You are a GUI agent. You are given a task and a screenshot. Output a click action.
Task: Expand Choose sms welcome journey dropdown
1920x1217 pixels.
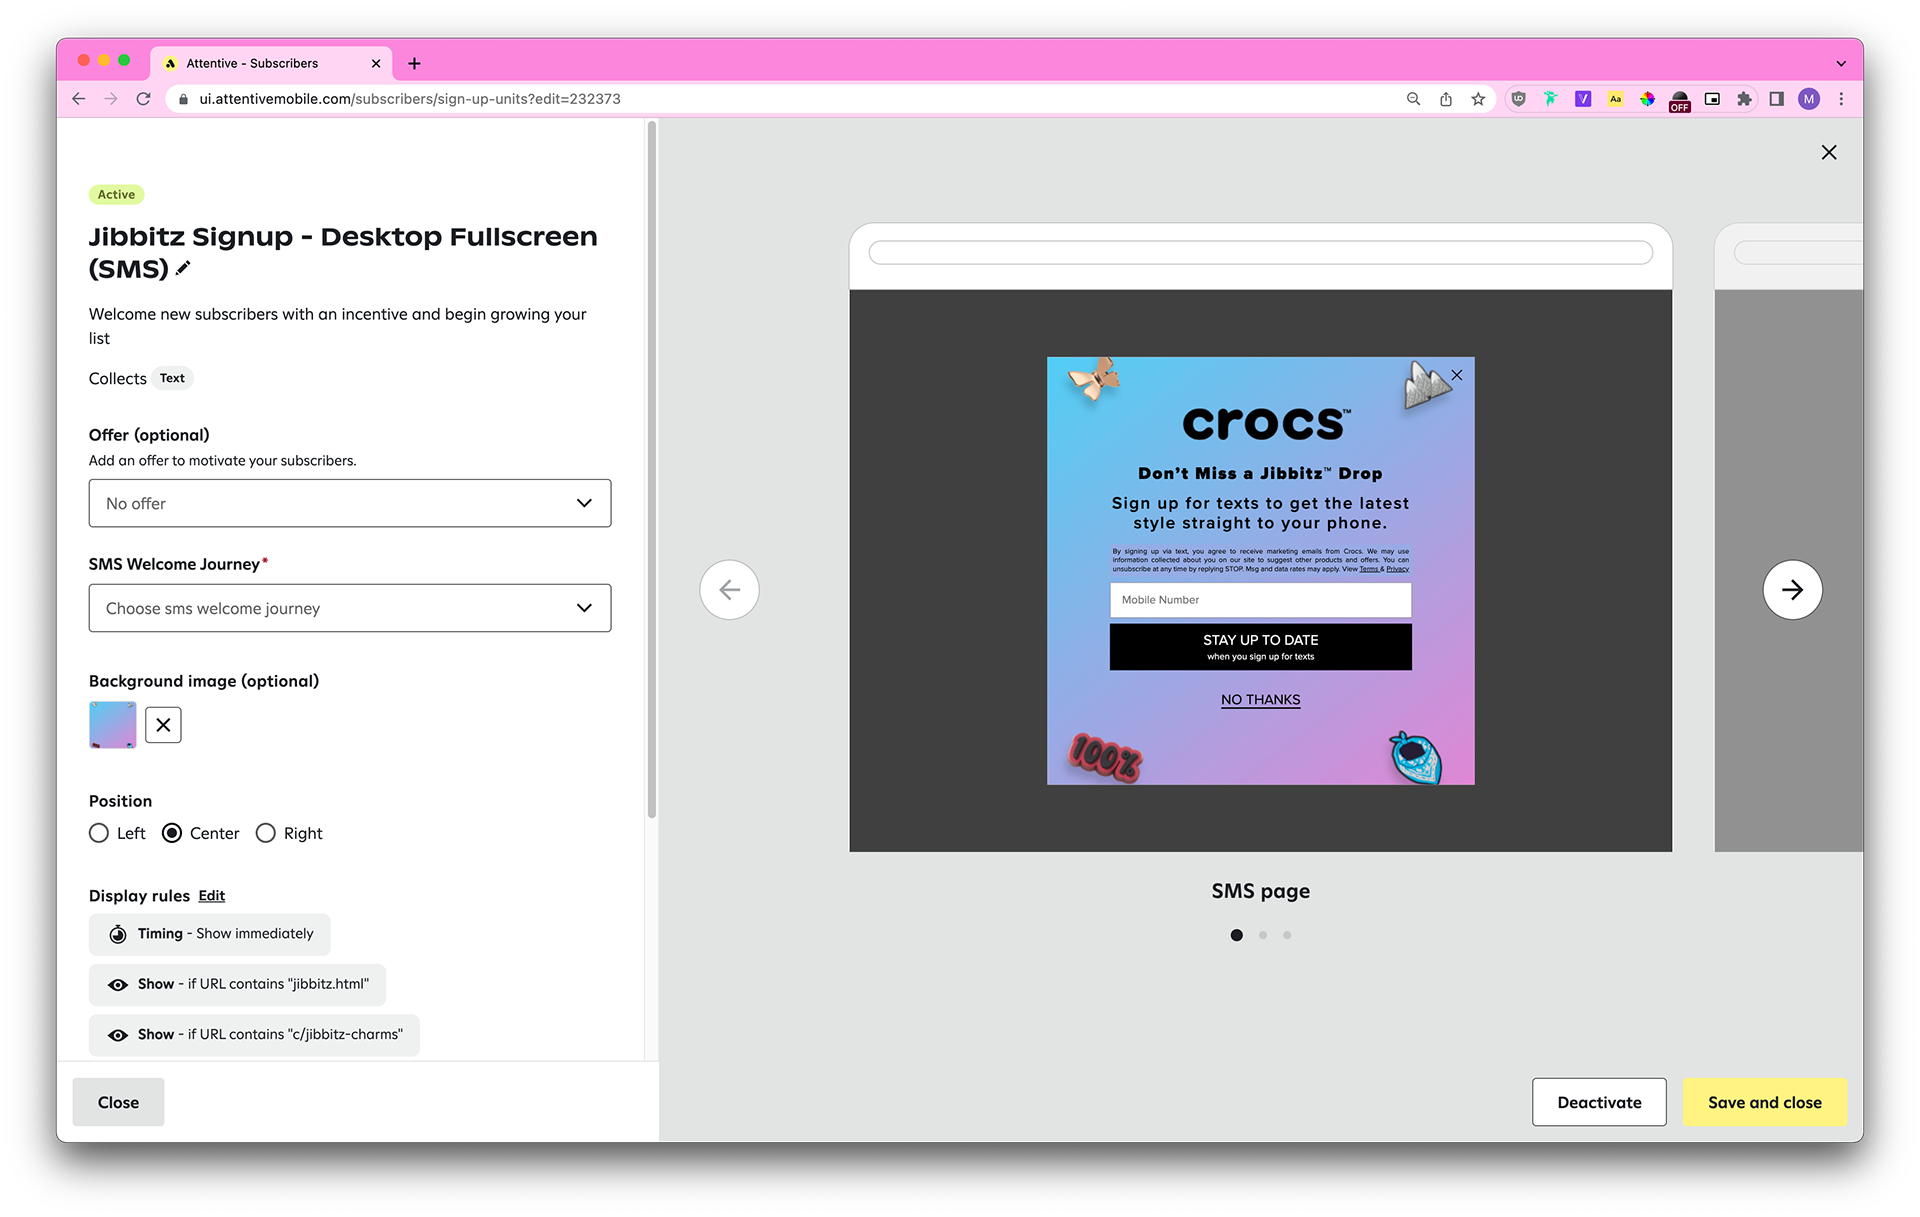click(x=349, y=608)
